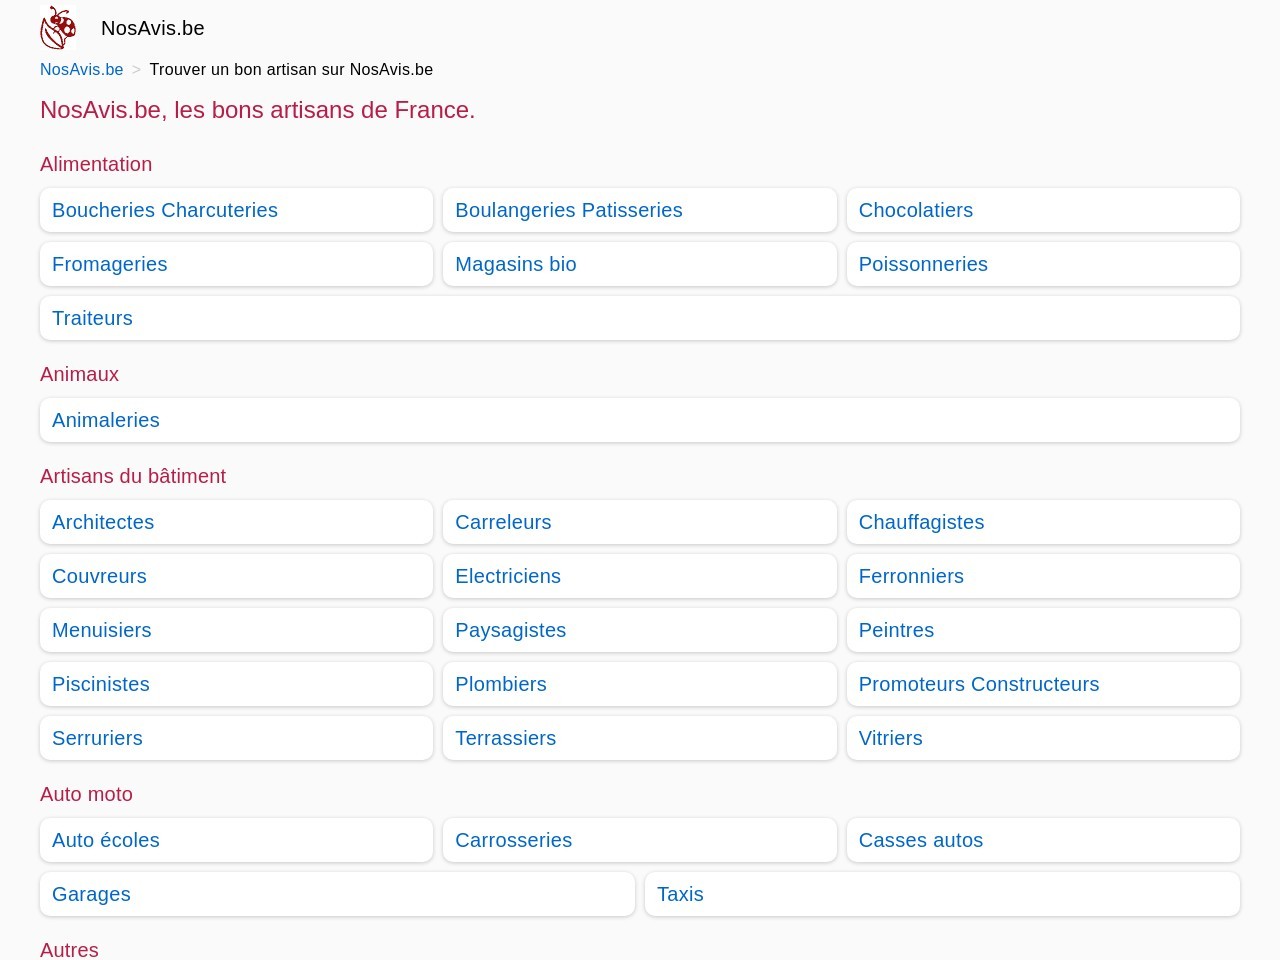Click the Auto moto section heading
Screen dimensions: 1280x960
86,794
